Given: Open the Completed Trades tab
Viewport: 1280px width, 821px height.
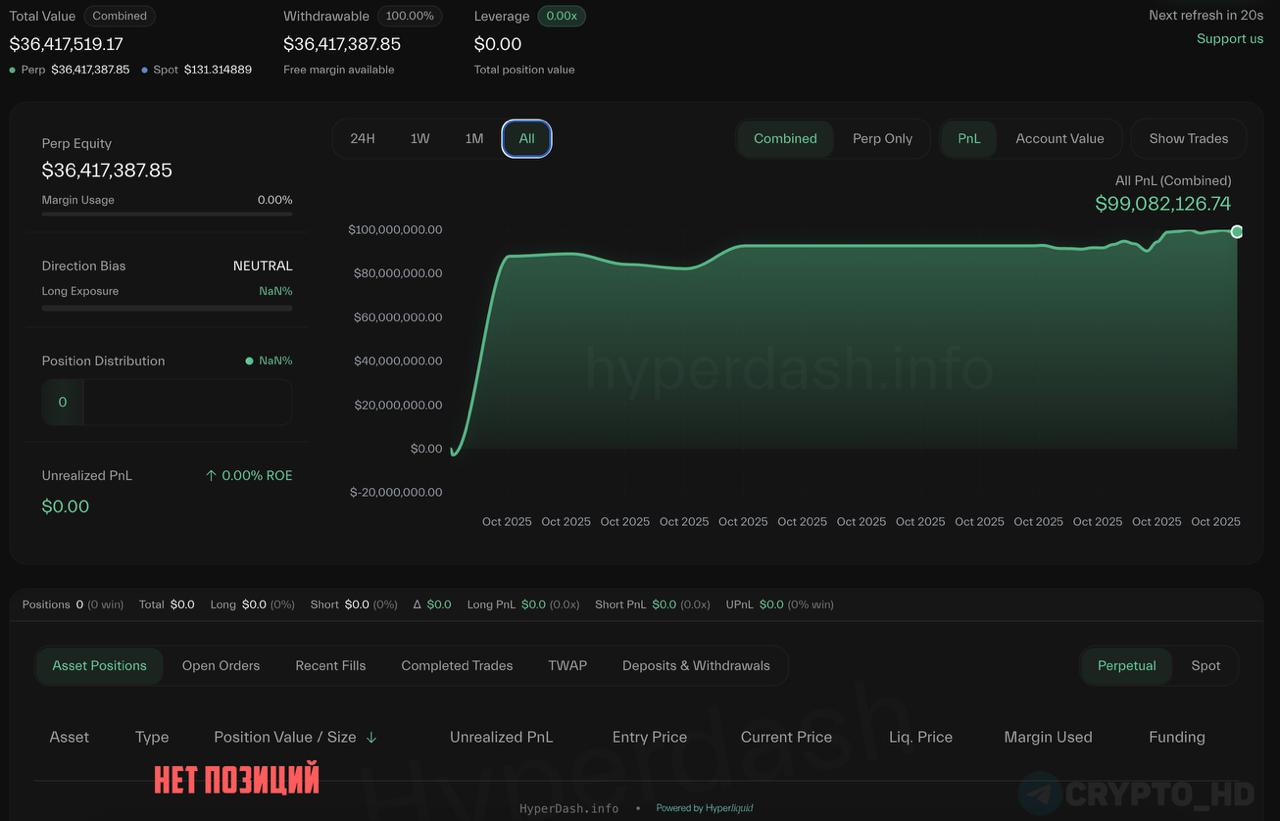Looking at the screenshot, I should pos(457,666).
